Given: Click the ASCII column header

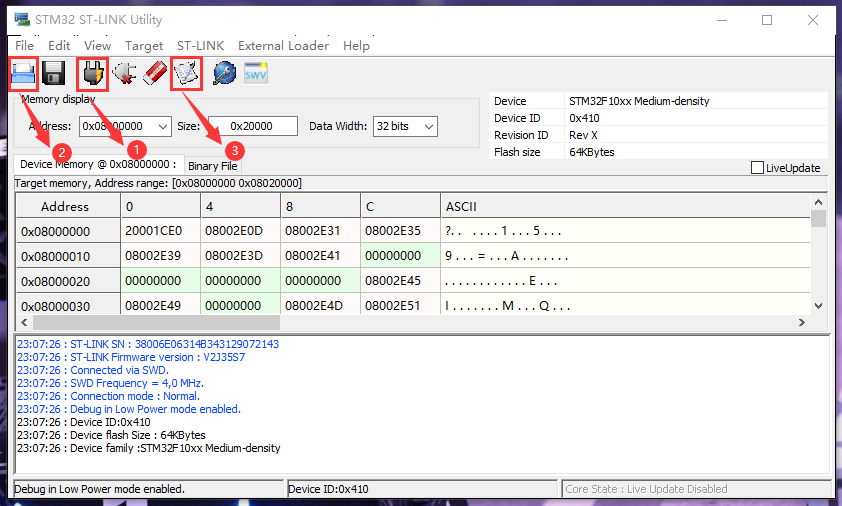Looking at the screenshot, I should [625, 206].
